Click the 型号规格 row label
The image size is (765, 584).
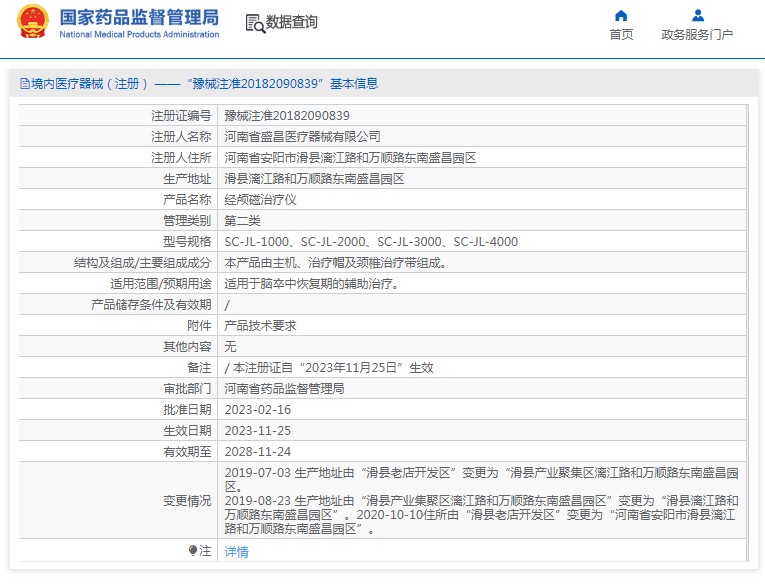[187, 242]
